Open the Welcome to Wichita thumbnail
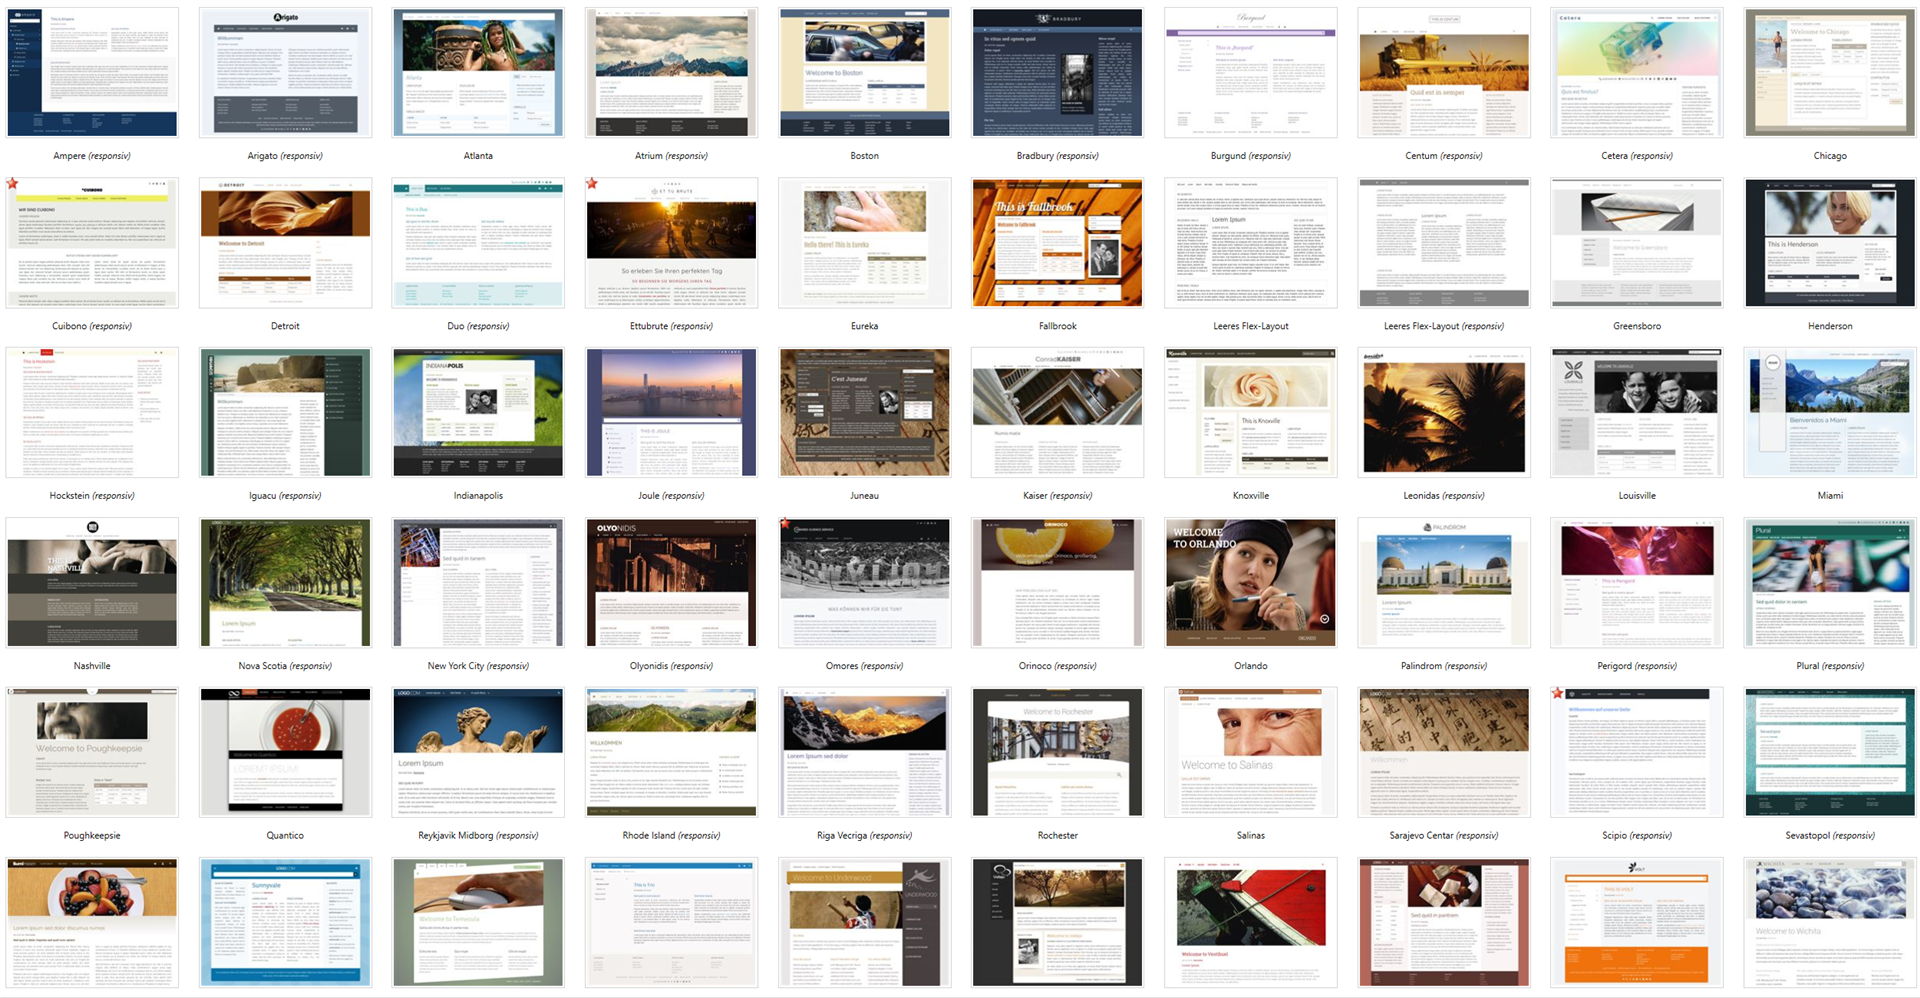The width and height of the screenshot is (1920, 998). (x=1829, y=922)
